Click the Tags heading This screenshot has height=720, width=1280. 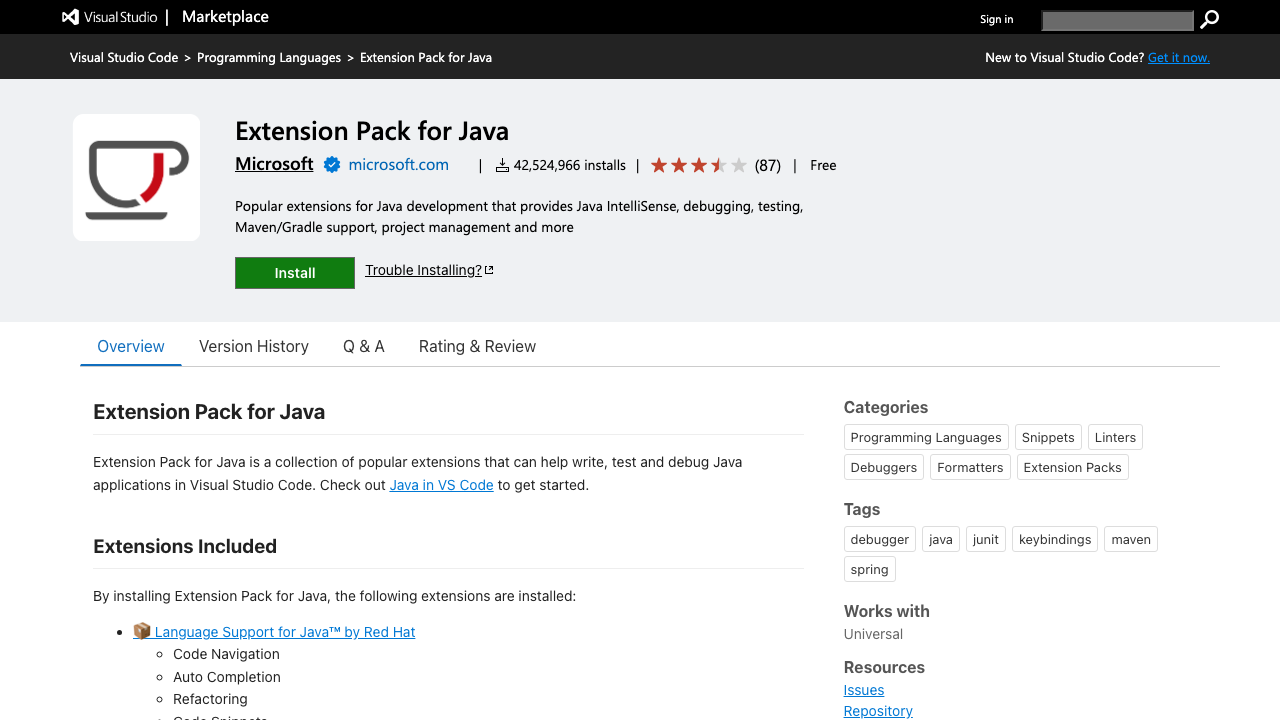(x=862, y=509)
